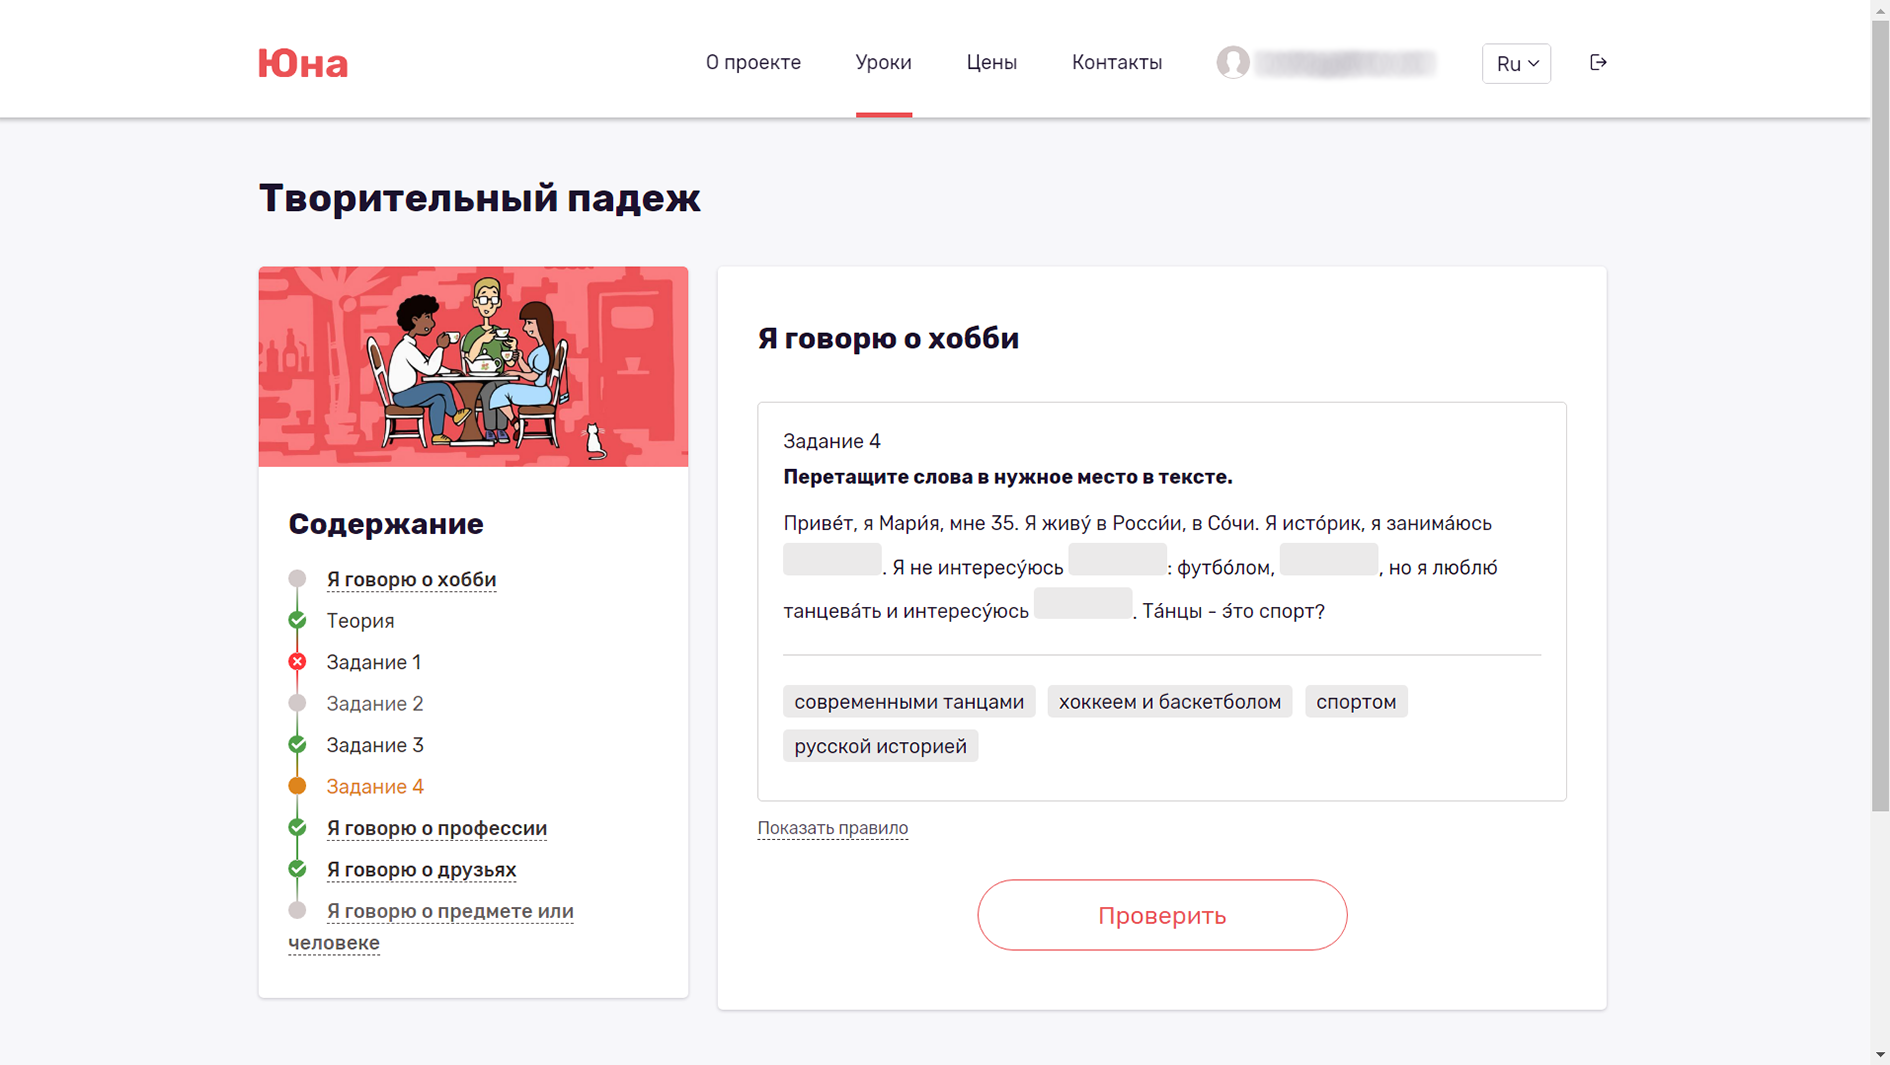This screenshot has height=1065, width=1890.
Task: Open the Уроки tab
Action: [883, 63]
